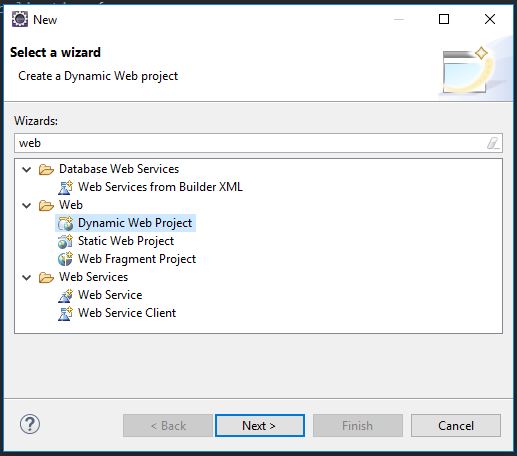
Task: Select Web Fragment Project entry
Action: [x=137, y=259]
